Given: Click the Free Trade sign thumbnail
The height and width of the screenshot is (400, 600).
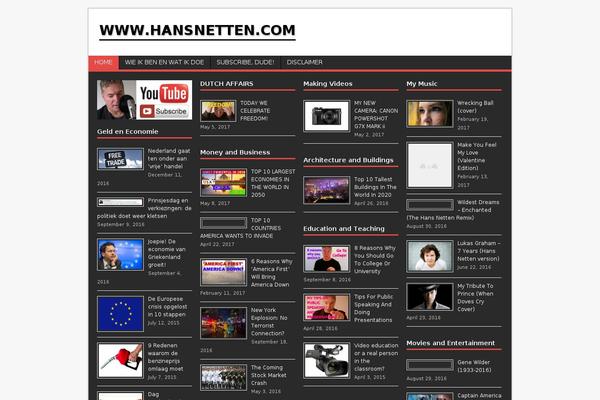Looking at the screenshot, I should pyautogui.click(x=120, y=159).
